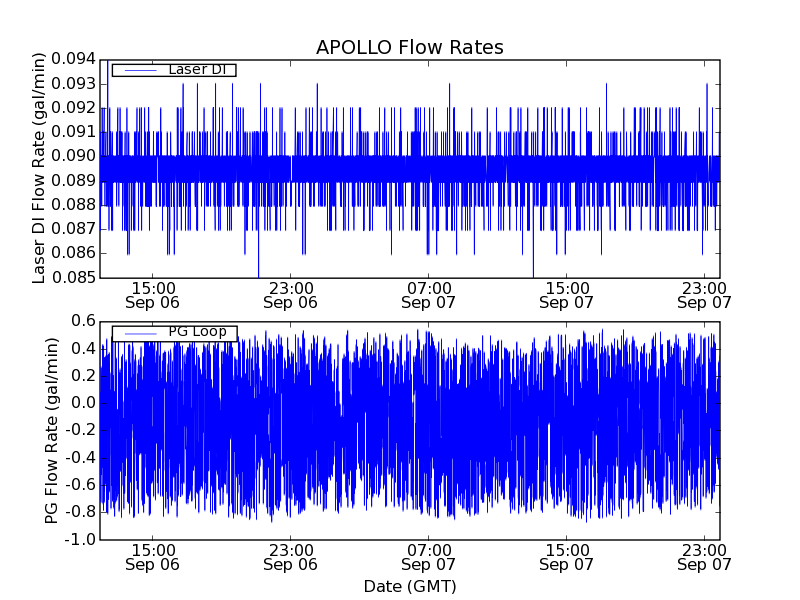Click the -1.0 tick on PG plot

click(79, 540)
